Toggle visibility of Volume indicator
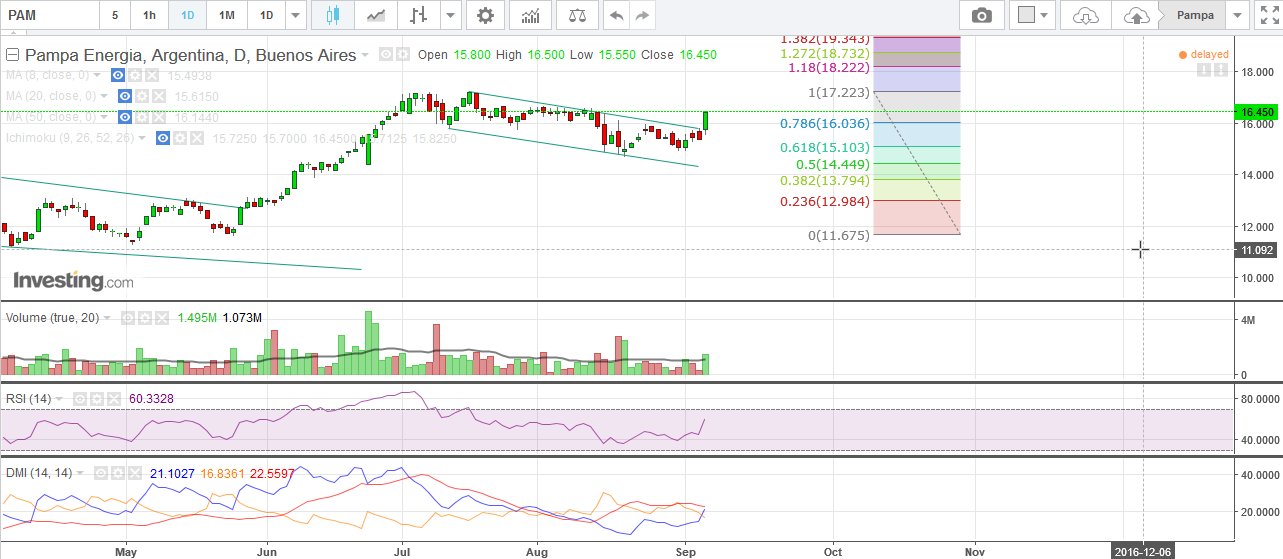The height and width of the screenshot is (559, 1283). coord(128,318)
